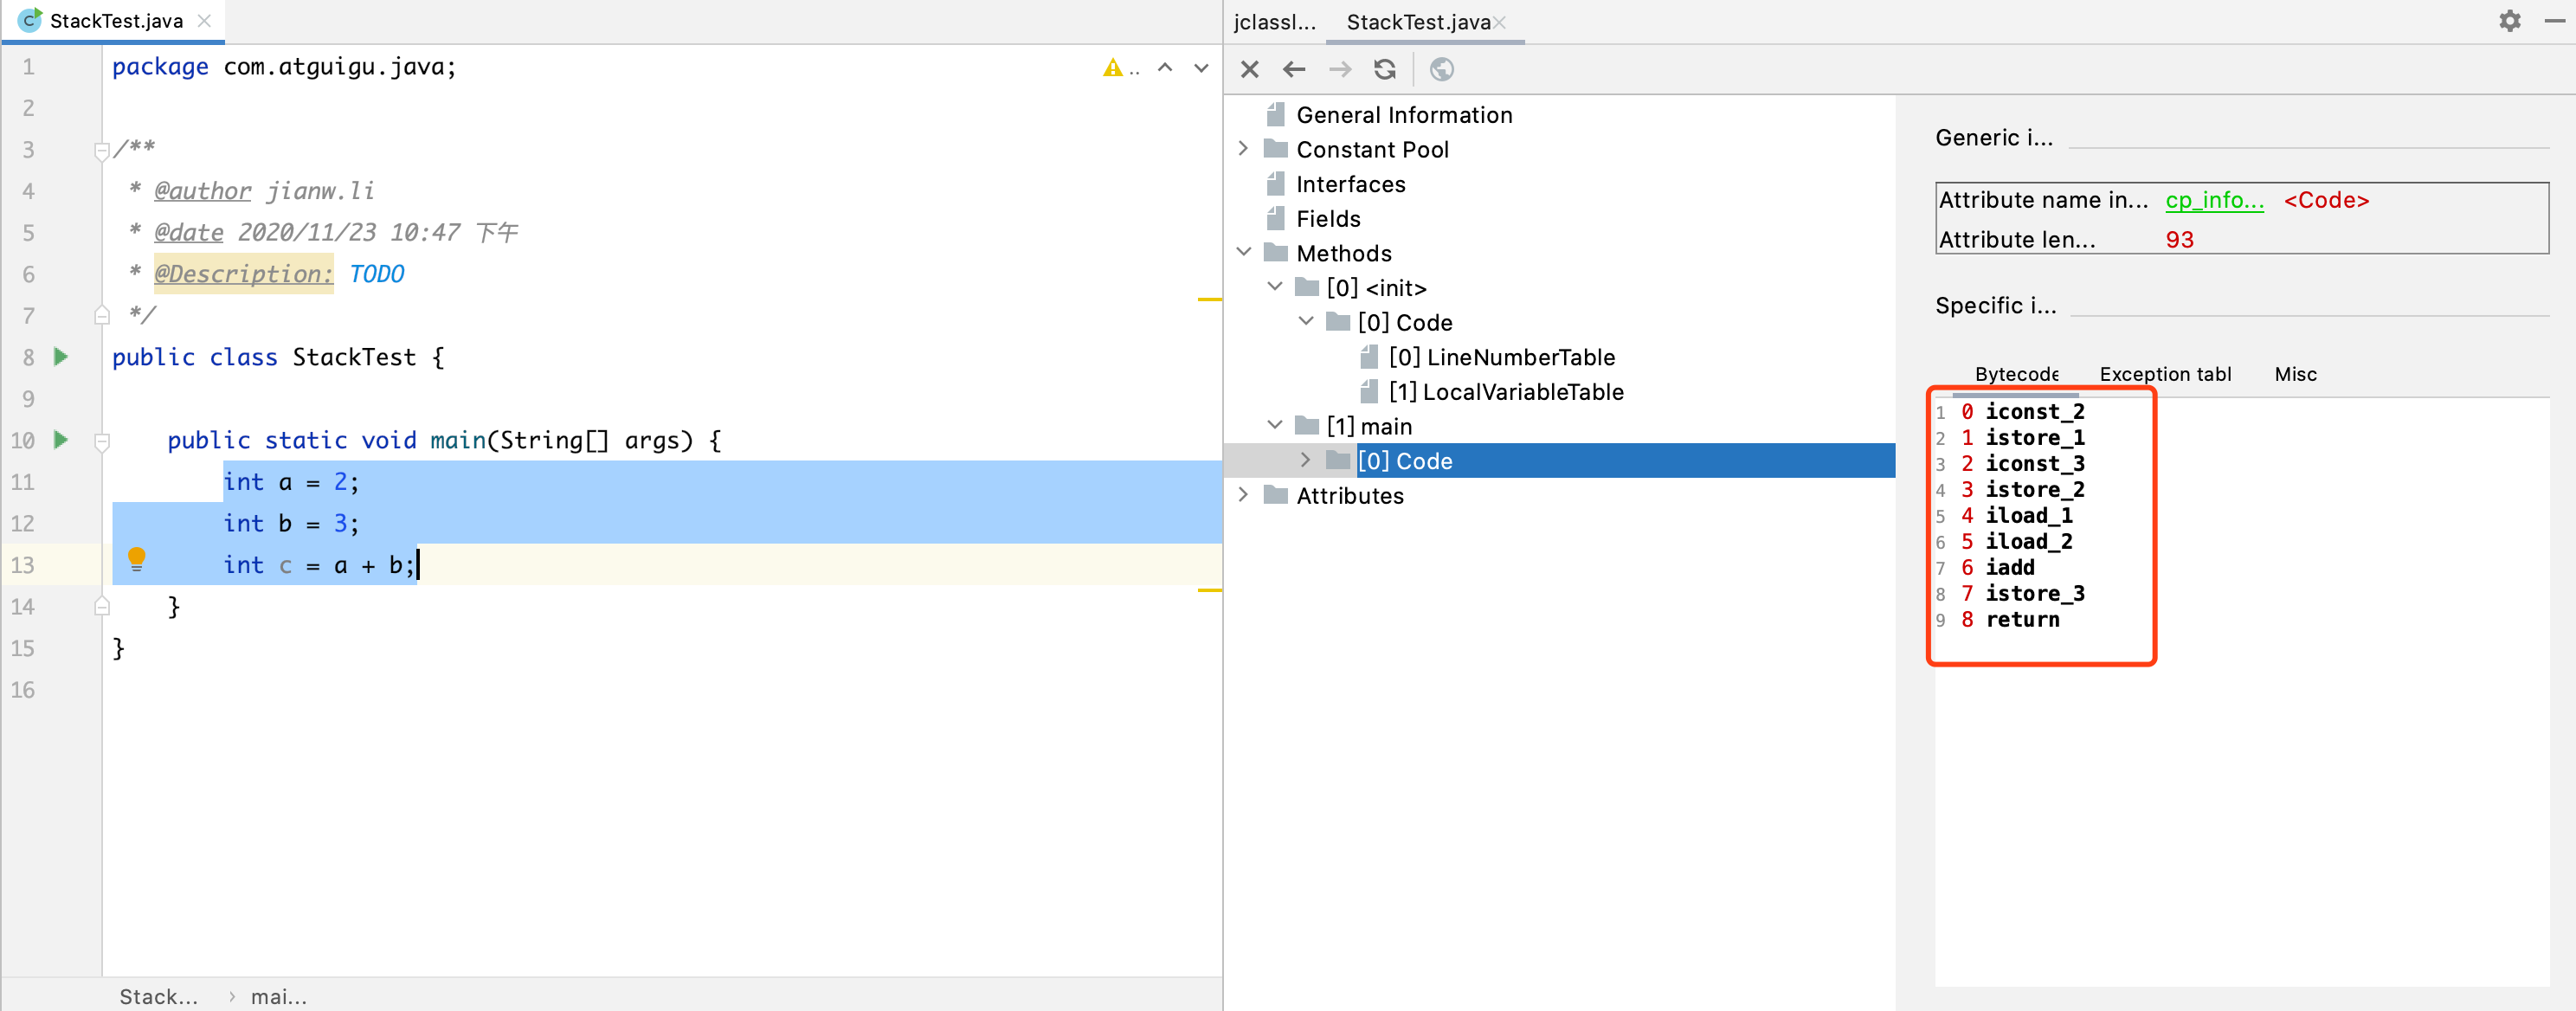This screenshot has height=1011, width=2576.
Task: Open web browser globe icon
Action: tap(1442, 69)
